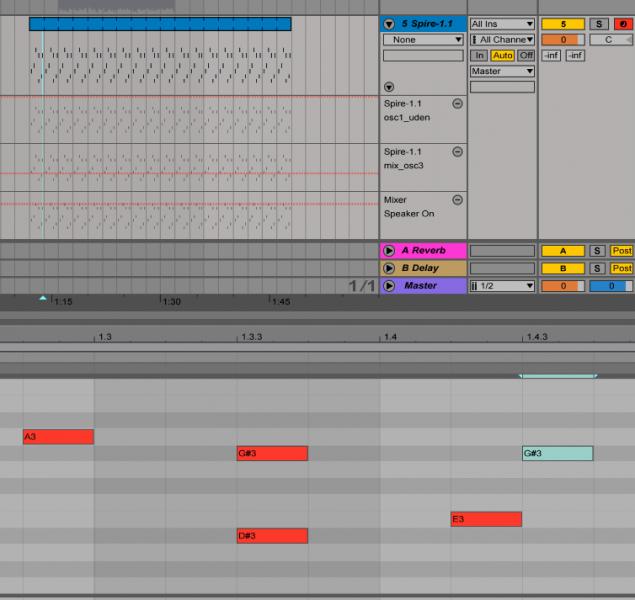635x600 pixels.
Task: Set monitor to Off
Action: [x=526, y=55]
